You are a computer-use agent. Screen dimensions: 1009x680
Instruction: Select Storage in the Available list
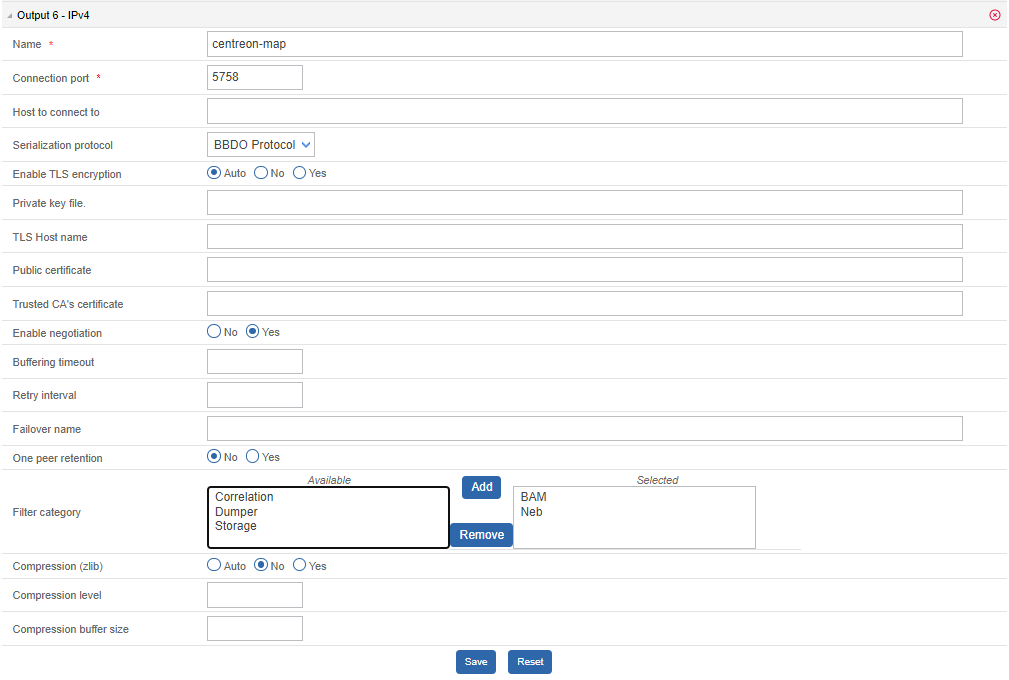(x=236, y=526)
